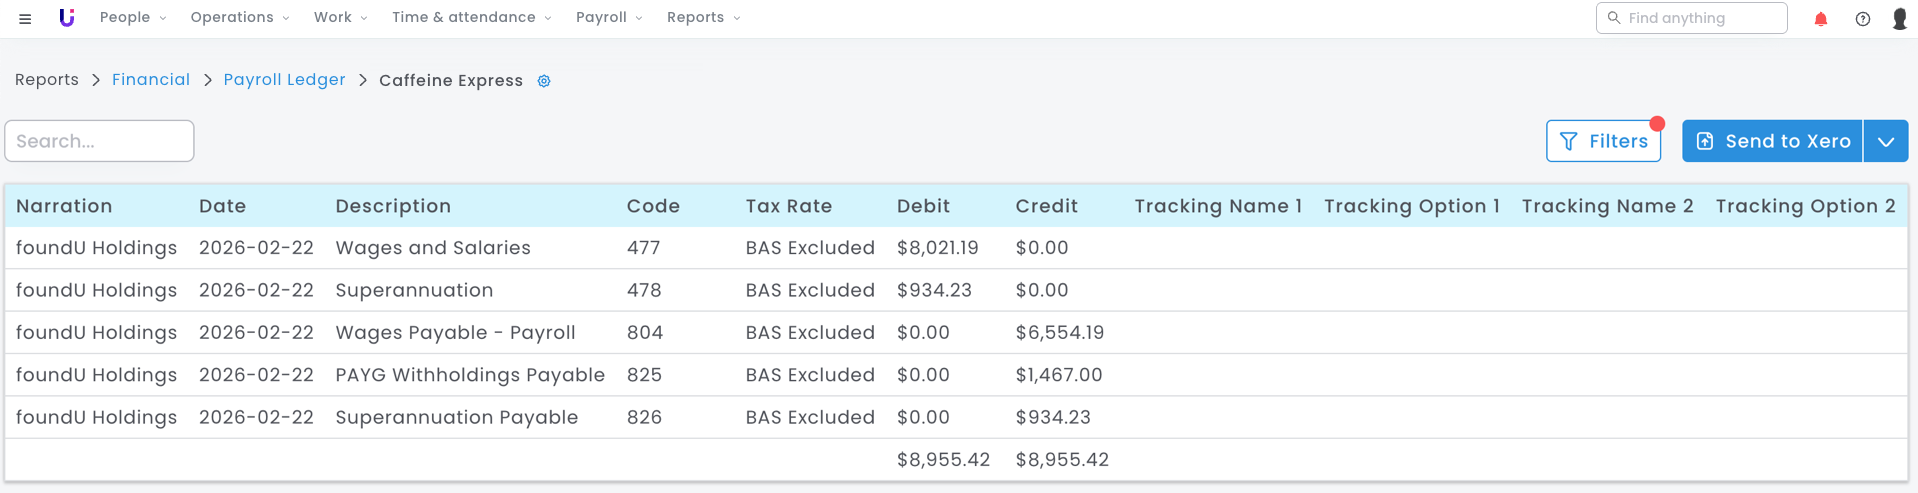Open the hamburger navigation menu

tap(25, 19)
